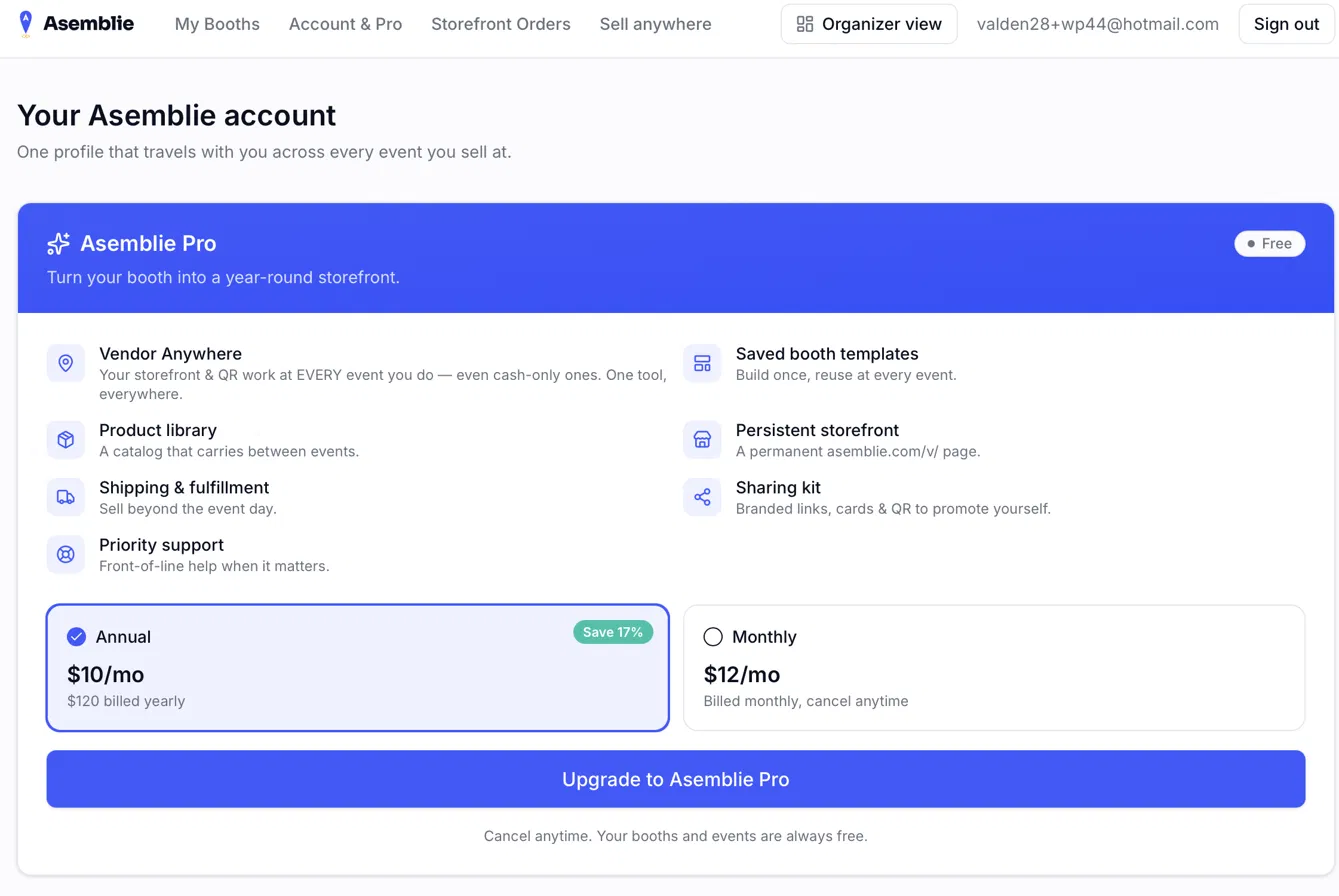Click the Product library heading

coord(158,430)
